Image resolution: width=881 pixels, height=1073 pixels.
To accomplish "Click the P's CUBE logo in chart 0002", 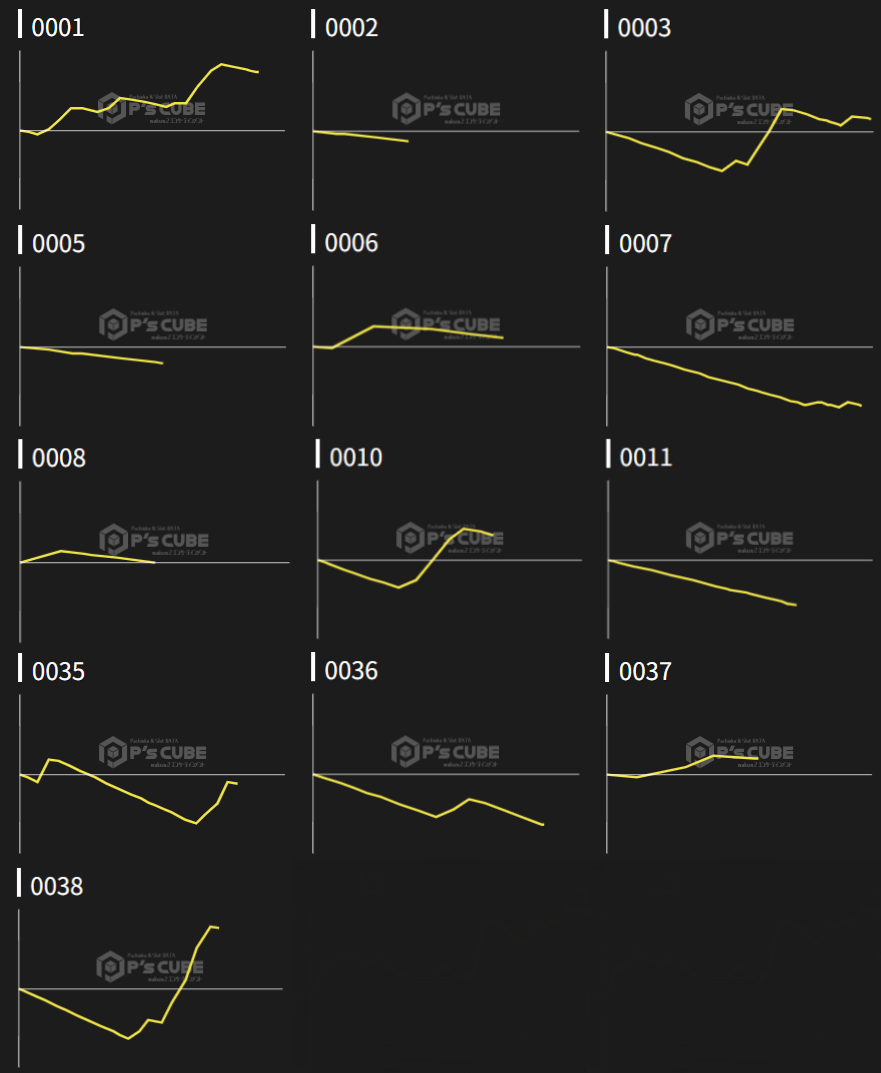I will point(446,108).
